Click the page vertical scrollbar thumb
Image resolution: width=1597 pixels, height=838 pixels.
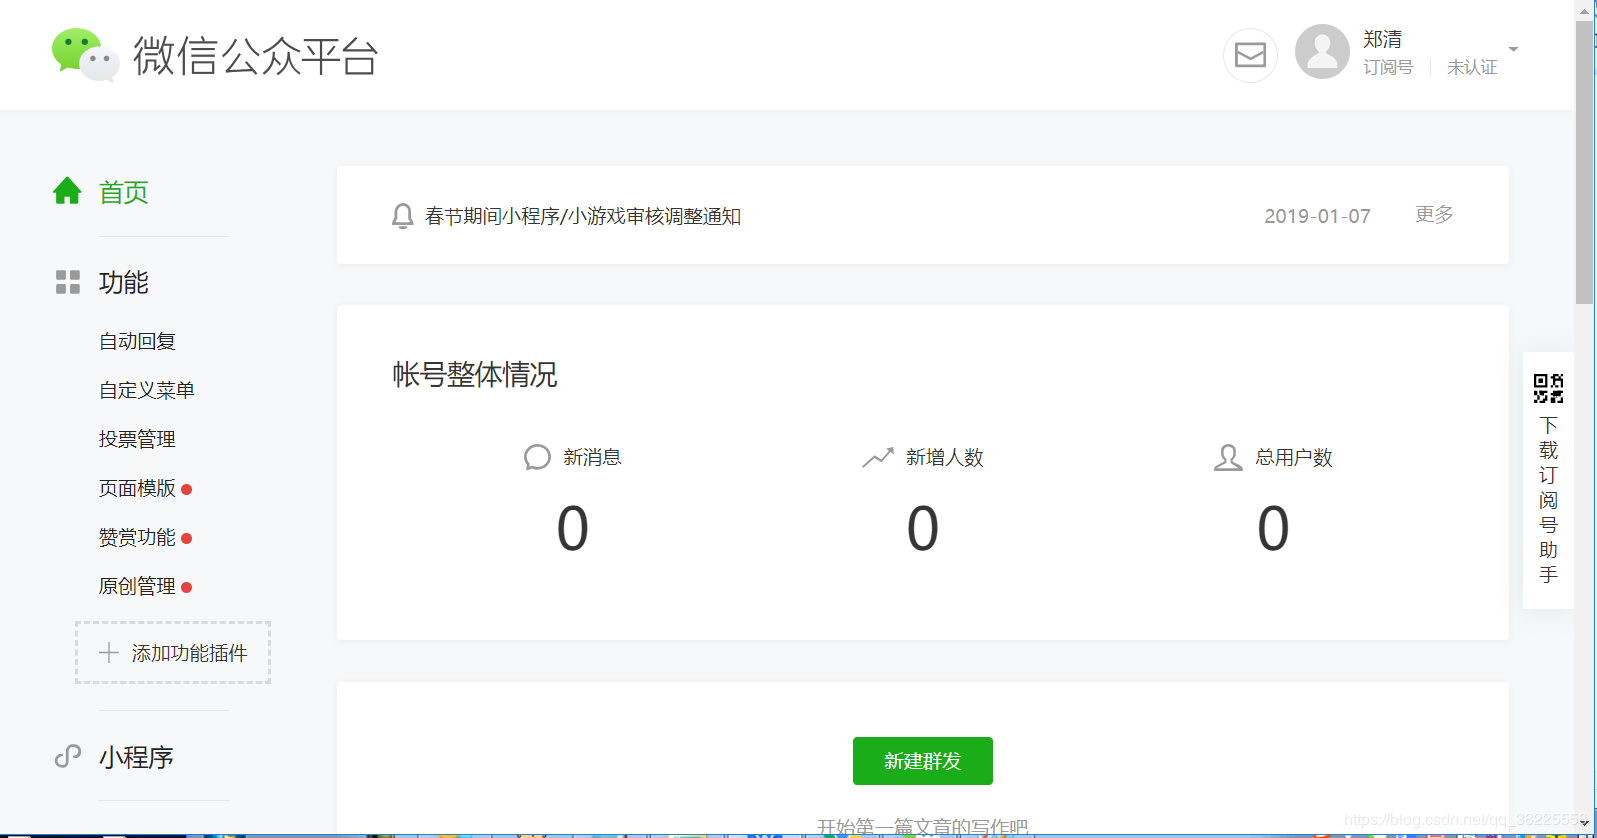1584,162
